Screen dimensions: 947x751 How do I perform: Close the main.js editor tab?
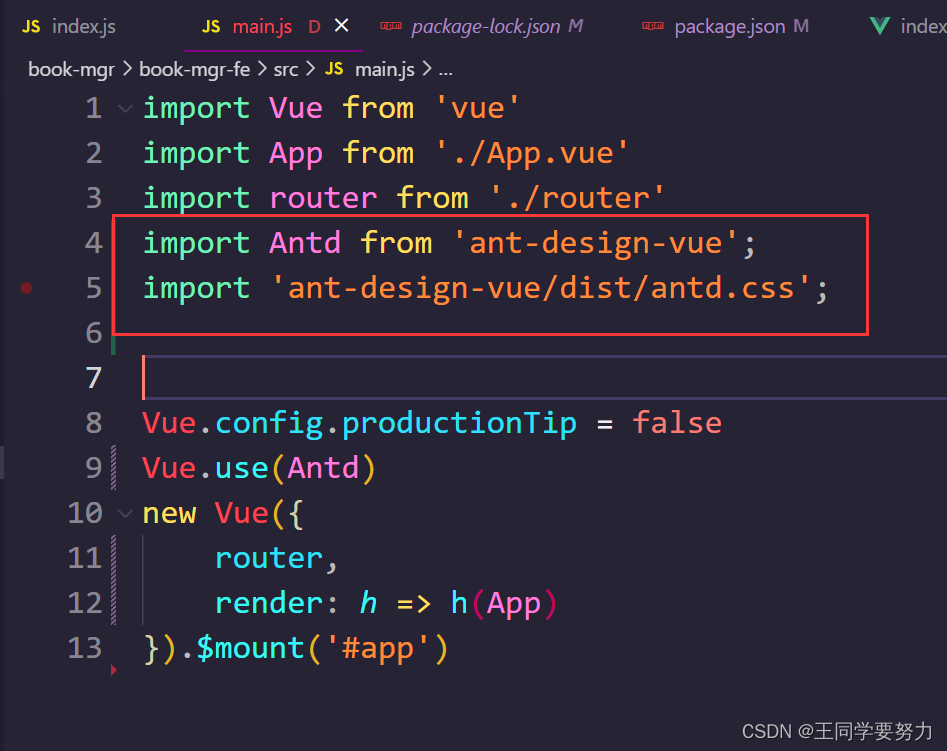[342, 26]
